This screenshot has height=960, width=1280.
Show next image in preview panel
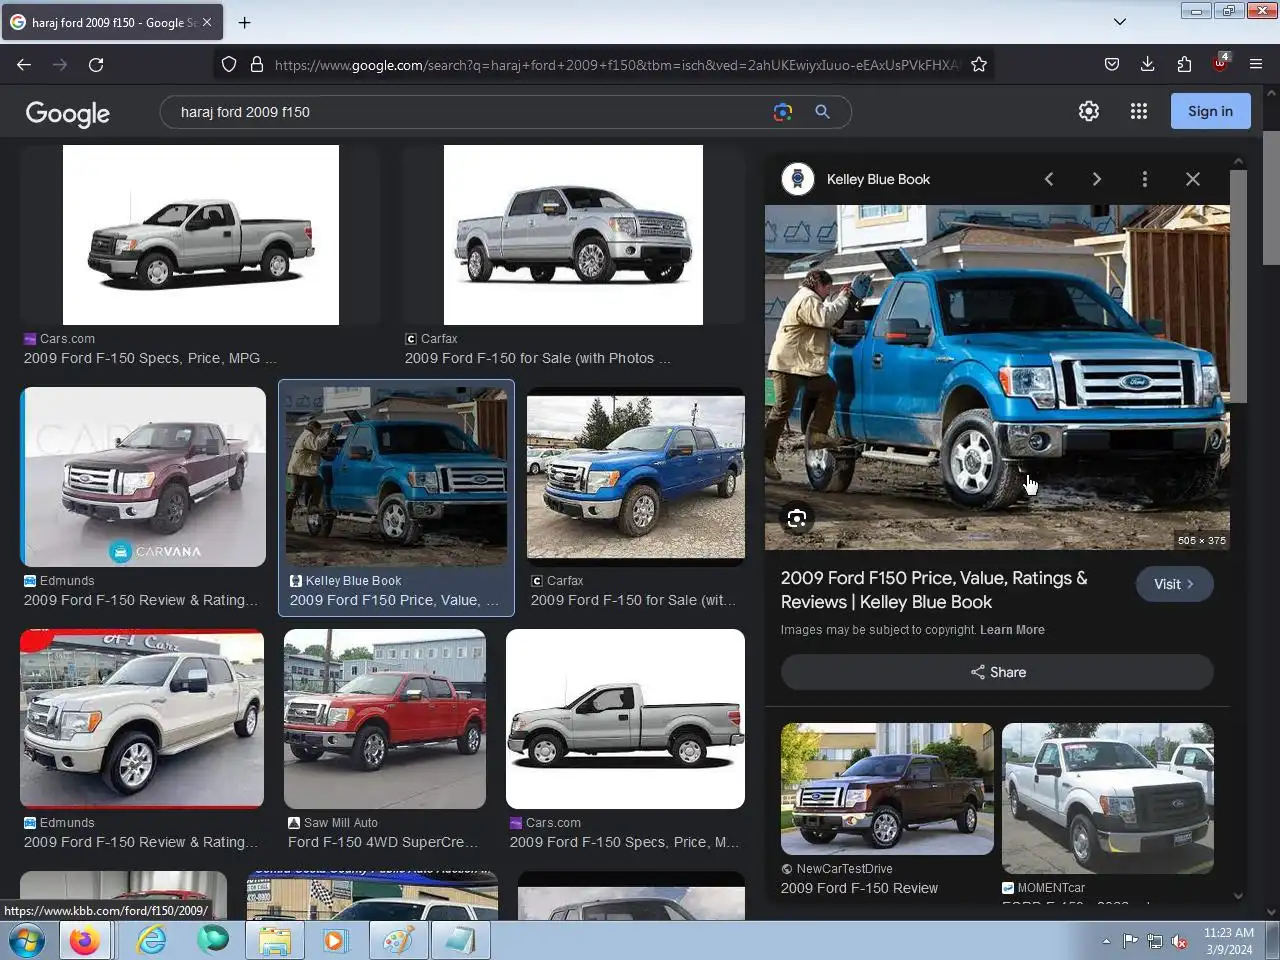coord(1097,179)
